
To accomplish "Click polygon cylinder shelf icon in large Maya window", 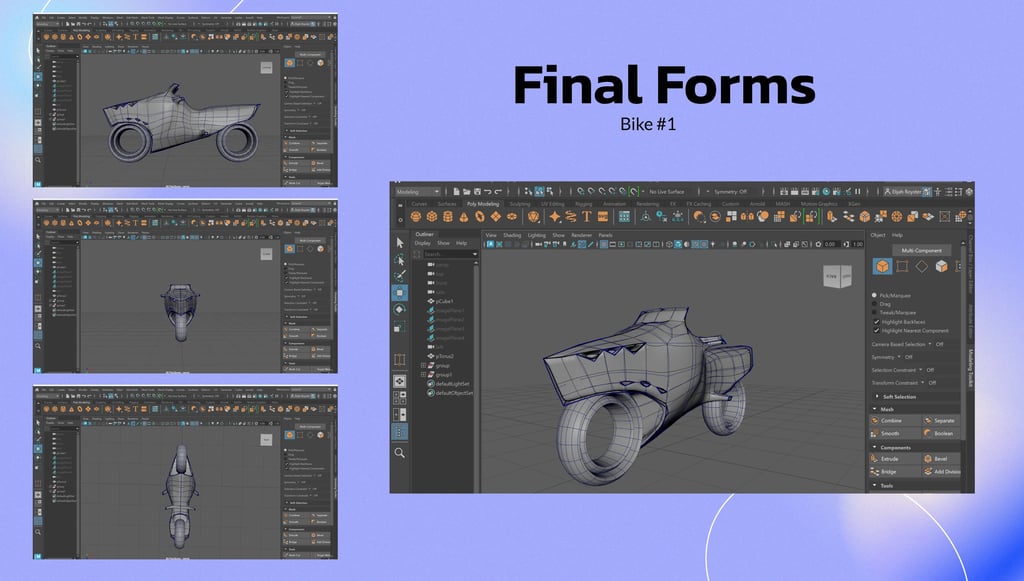I will click(x=448, y=217).
